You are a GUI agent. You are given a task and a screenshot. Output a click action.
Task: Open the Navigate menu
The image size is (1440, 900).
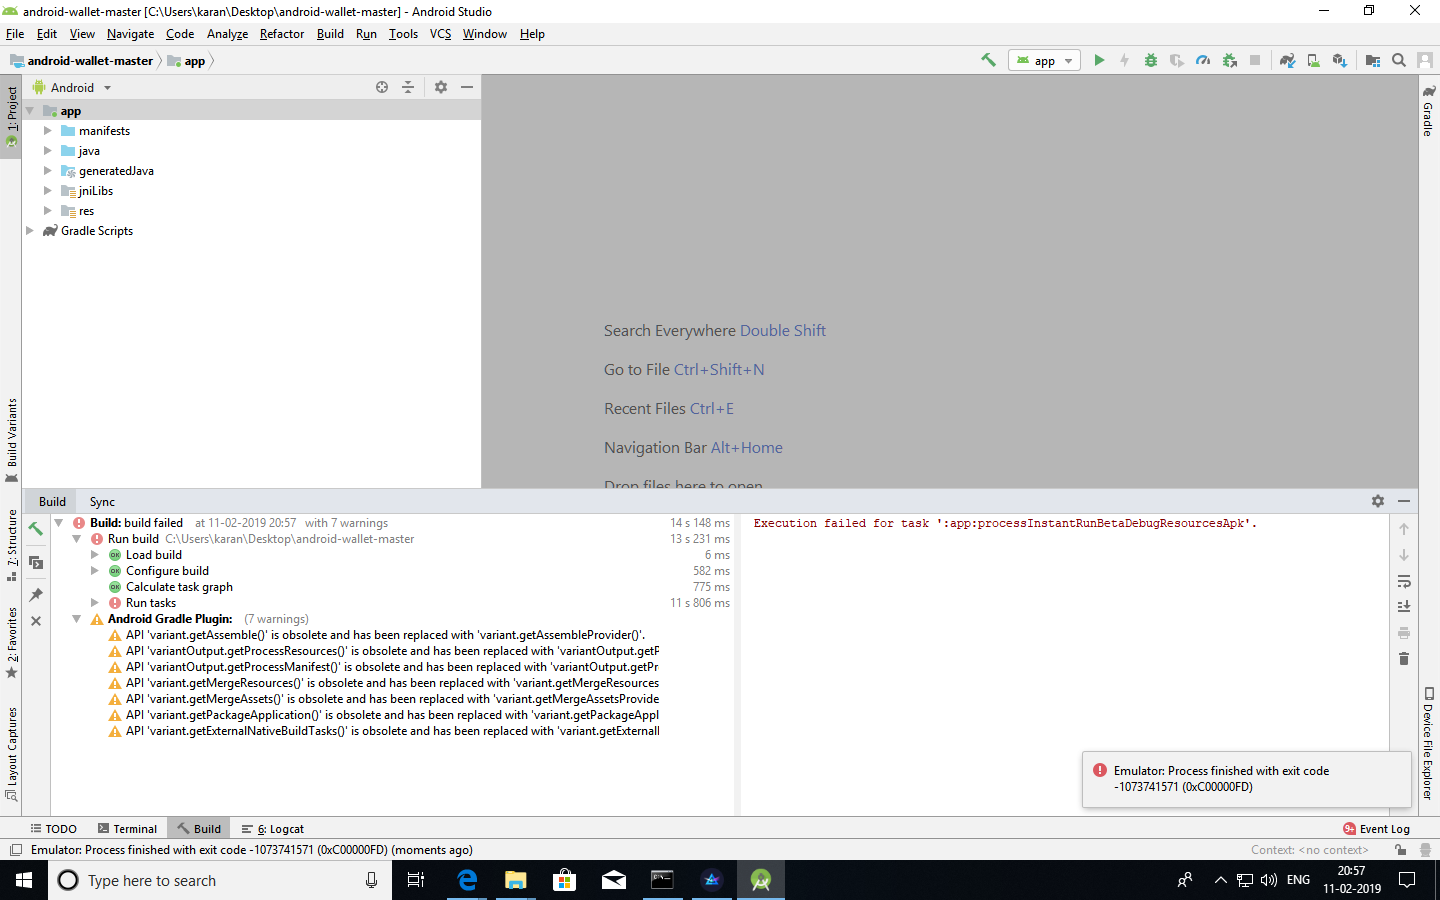click(130, 34)
